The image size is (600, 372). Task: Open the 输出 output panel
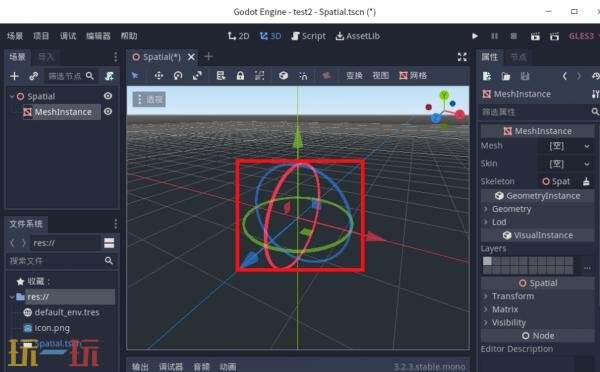point(140,367)
